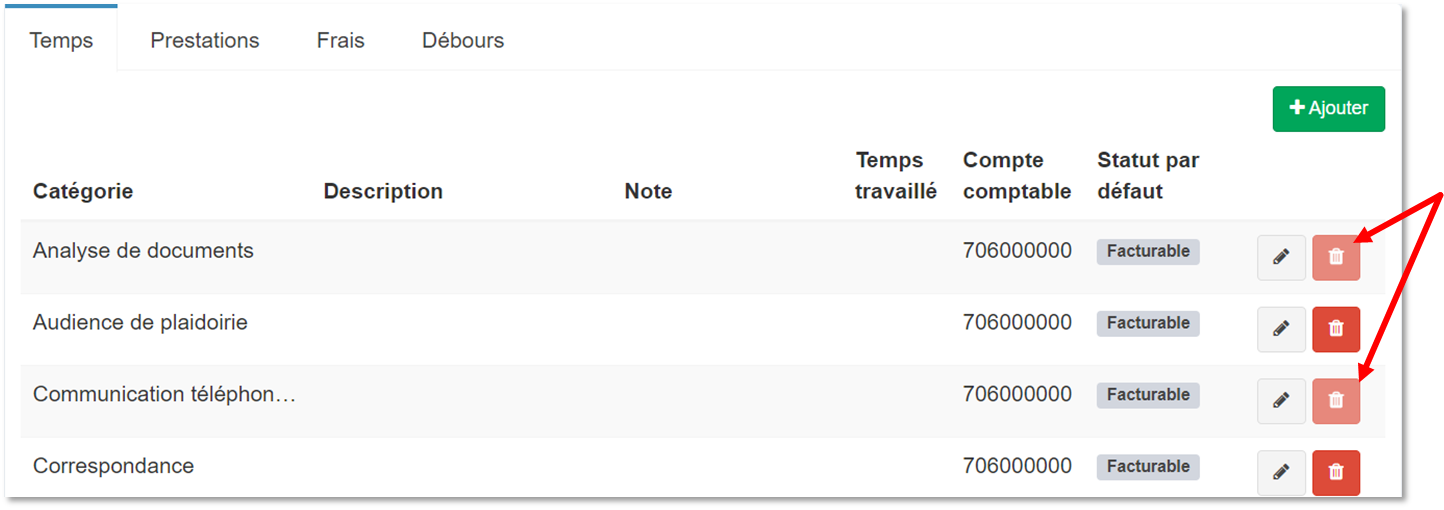Open the Frais tab
Image resolution: width=1444 pixels, height=510 pixels.
[341, 40]
